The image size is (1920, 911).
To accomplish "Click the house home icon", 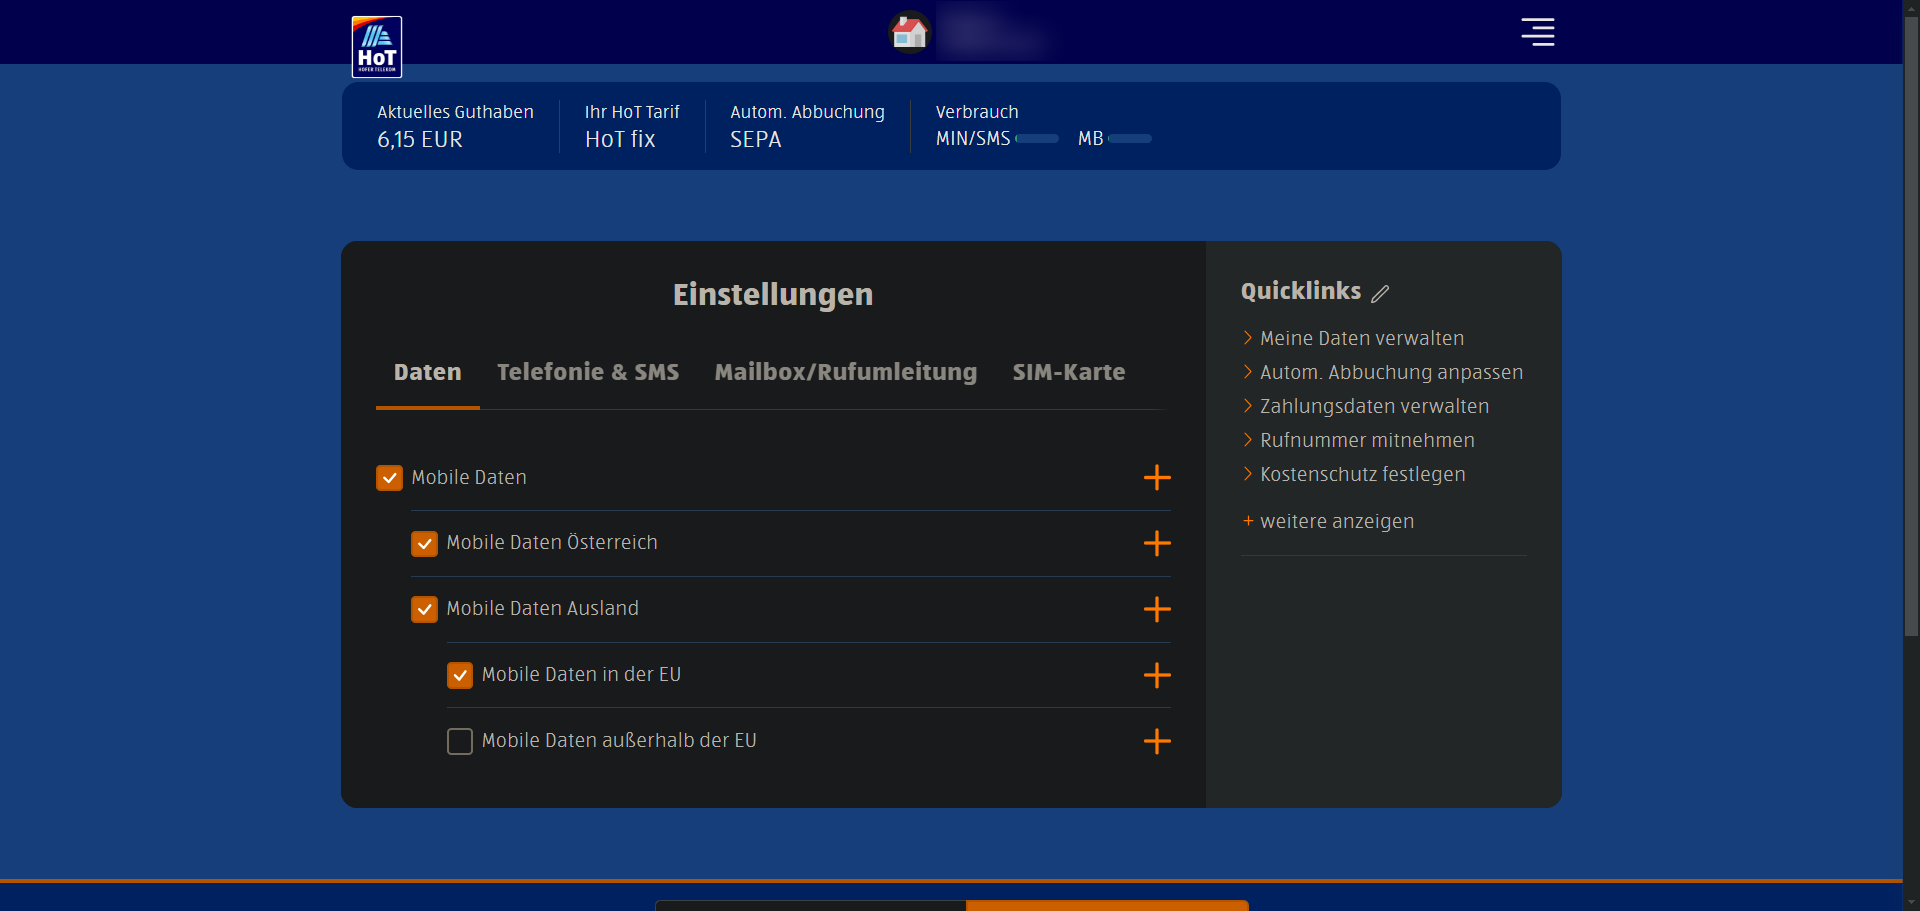I will coord(909,32).
